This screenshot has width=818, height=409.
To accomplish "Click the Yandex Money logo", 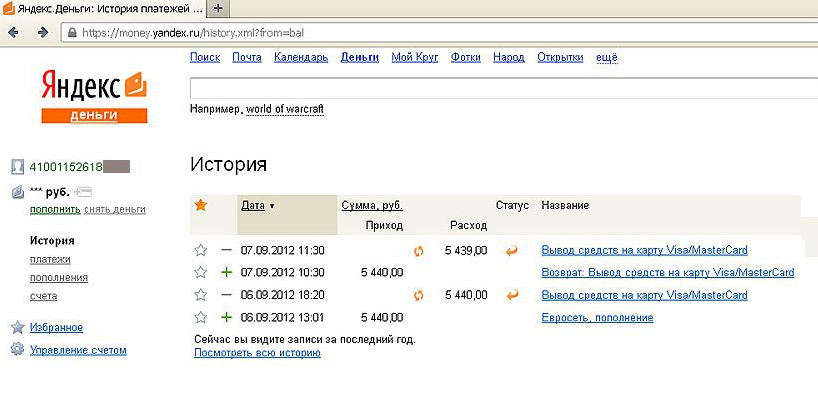I will [x=94, y=97].
